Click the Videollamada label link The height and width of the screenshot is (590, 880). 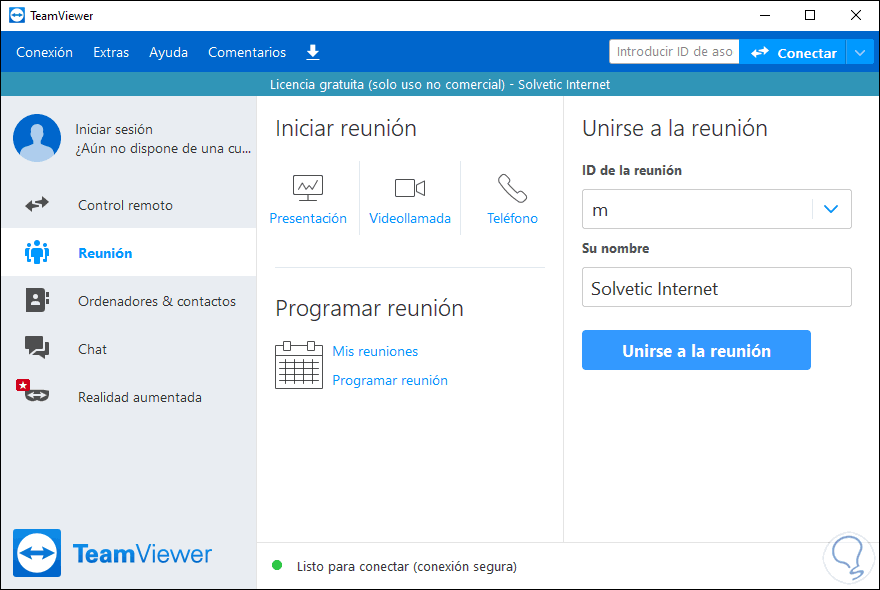click(410, 218)
